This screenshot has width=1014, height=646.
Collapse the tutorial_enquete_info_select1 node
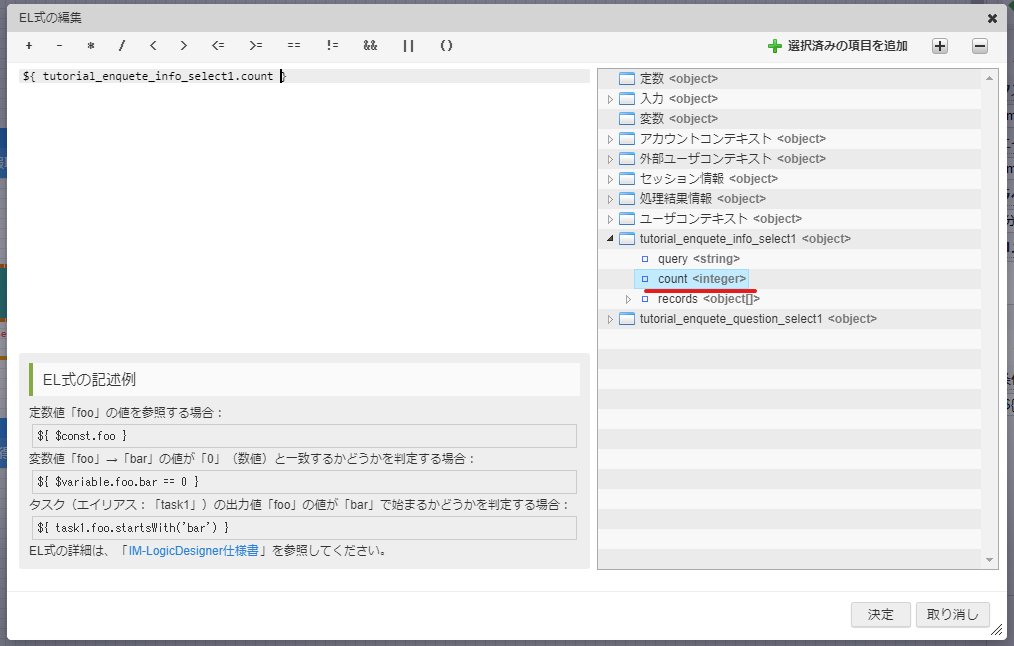[610, 239]
